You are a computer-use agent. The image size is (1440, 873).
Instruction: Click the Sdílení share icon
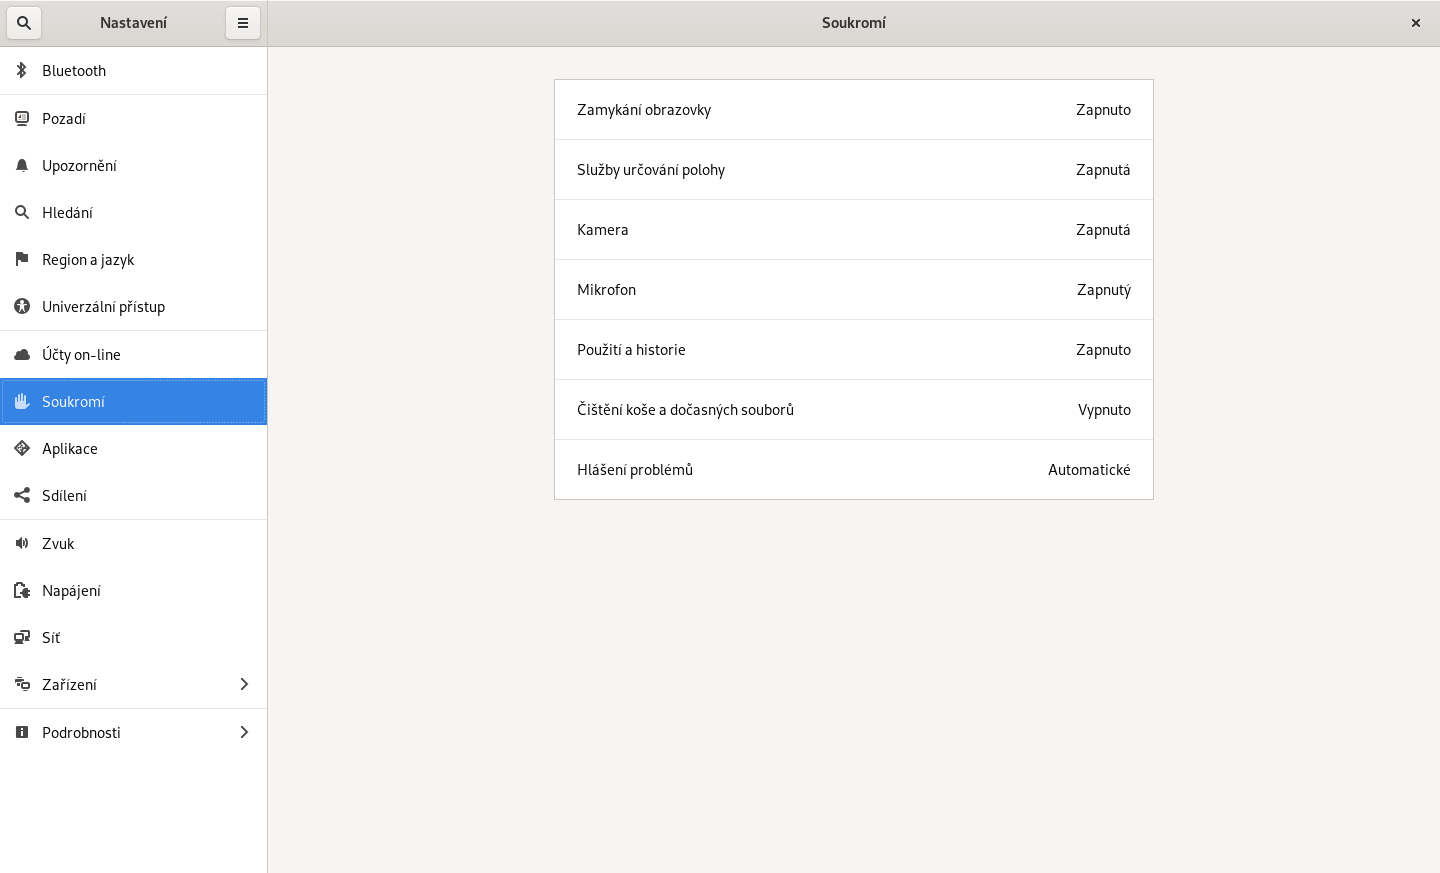[22, 495]
